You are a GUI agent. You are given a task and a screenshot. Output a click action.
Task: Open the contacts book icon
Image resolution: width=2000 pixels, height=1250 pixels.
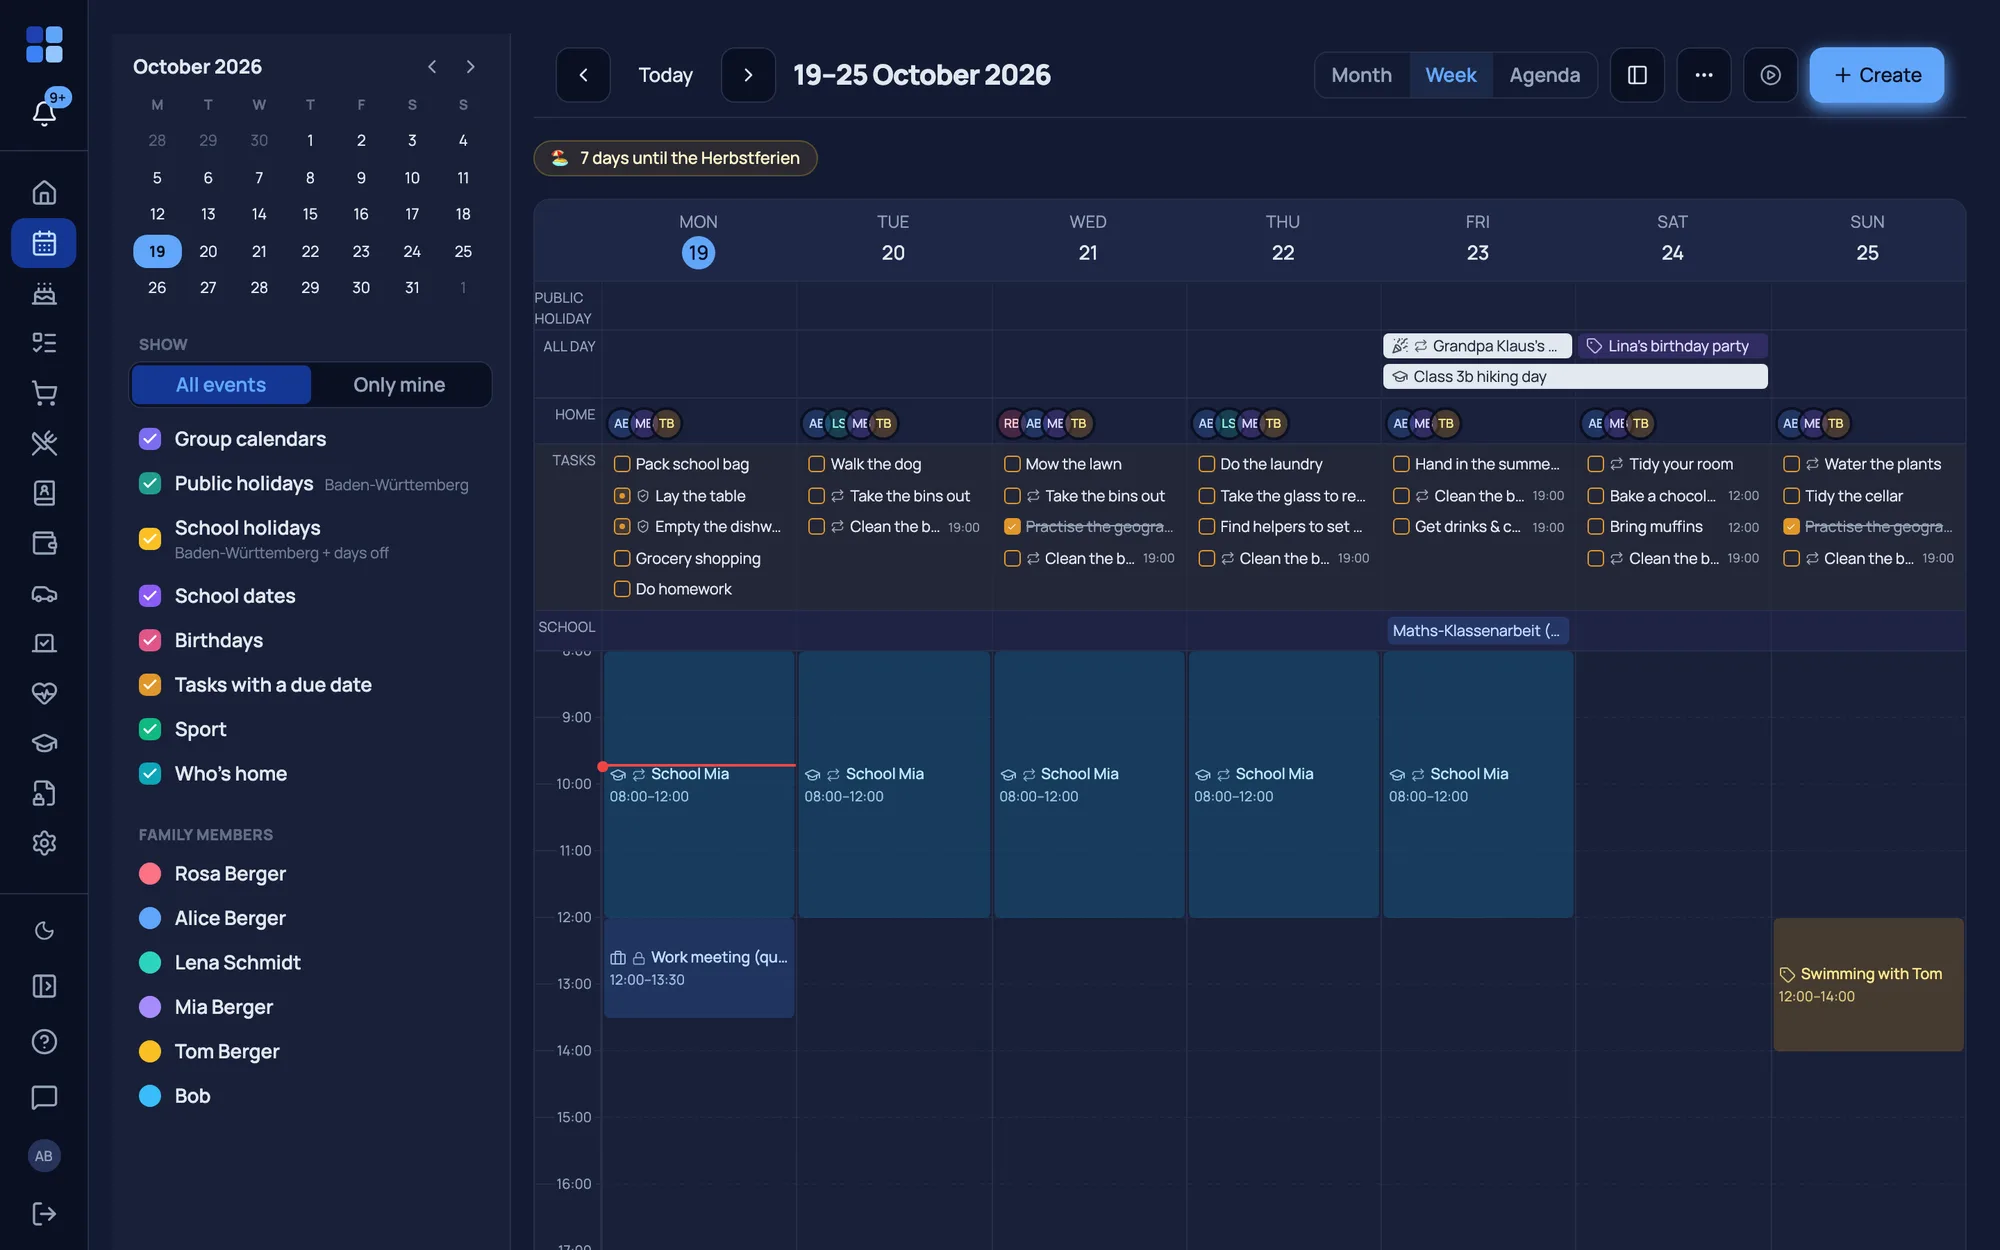(44, 493)
